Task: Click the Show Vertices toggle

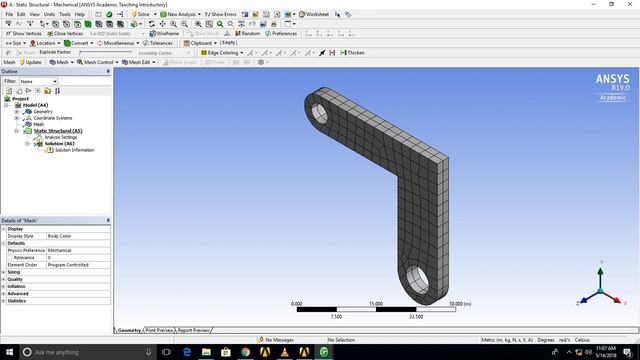Action: (24, 33)
